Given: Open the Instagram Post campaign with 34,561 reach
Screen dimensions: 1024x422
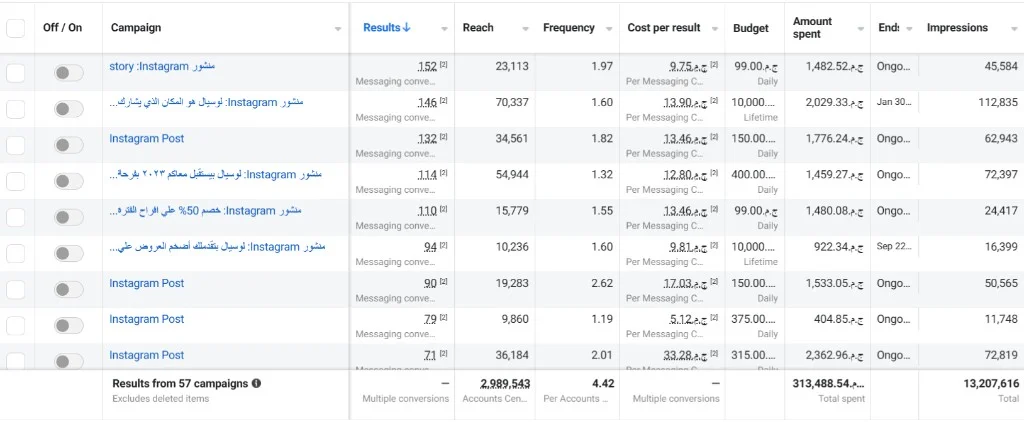Looking at the screenshot, I should (146, 138).
